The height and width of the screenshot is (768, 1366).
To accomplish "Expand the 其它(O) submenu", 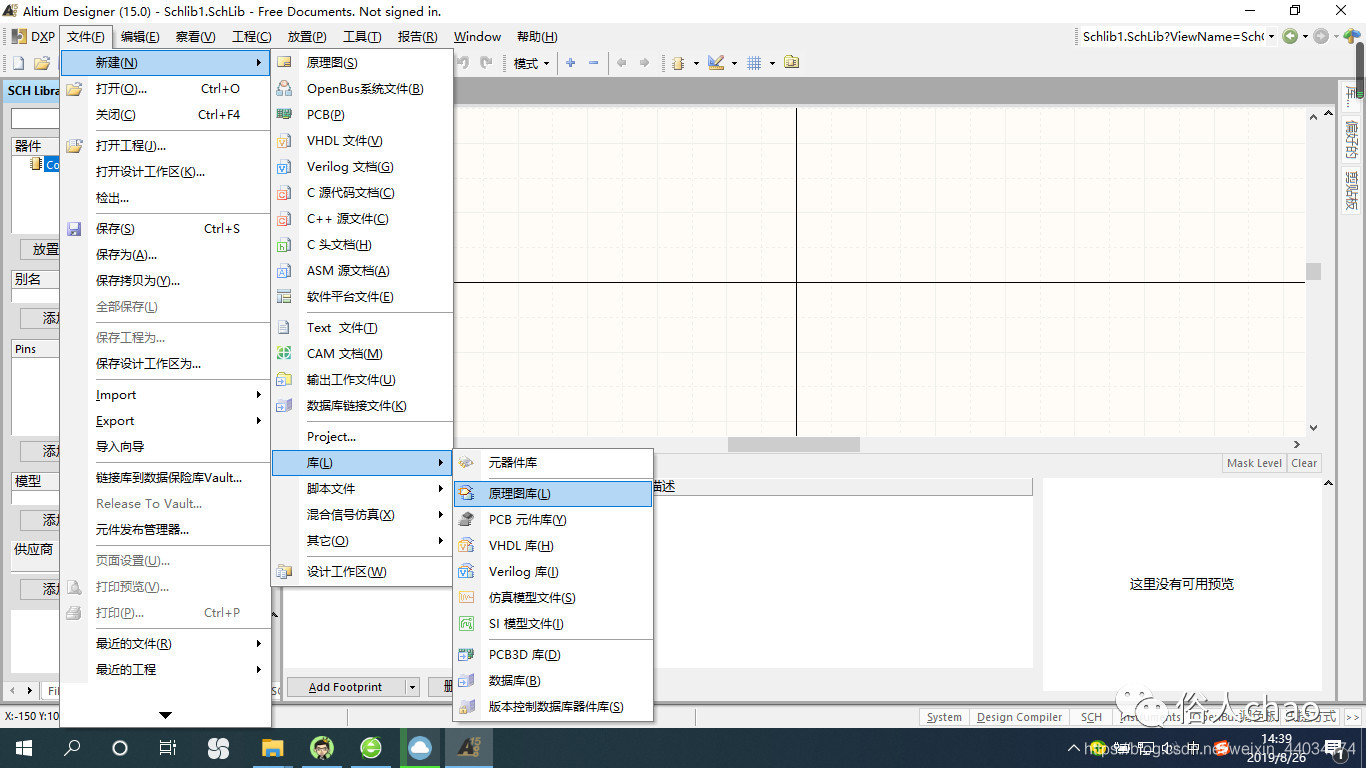I will coord(362,541).
